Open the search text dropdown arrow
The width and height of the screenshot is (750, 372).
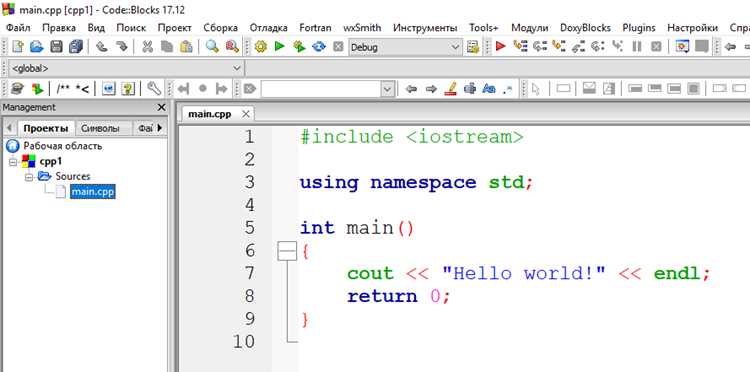(x=387, y=89)
